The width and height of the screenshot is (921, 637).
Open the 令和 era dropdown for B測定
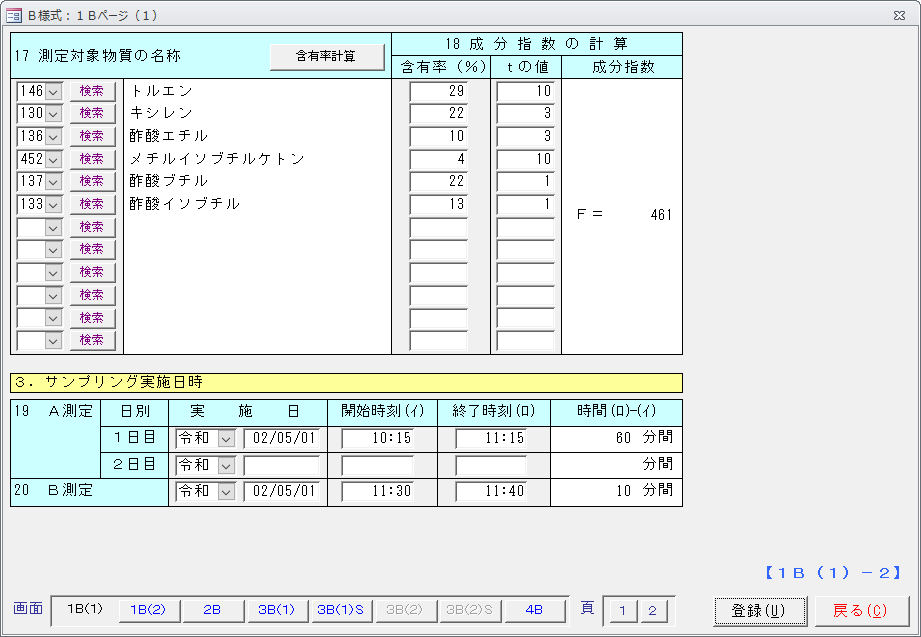click(x=226, y=491)
